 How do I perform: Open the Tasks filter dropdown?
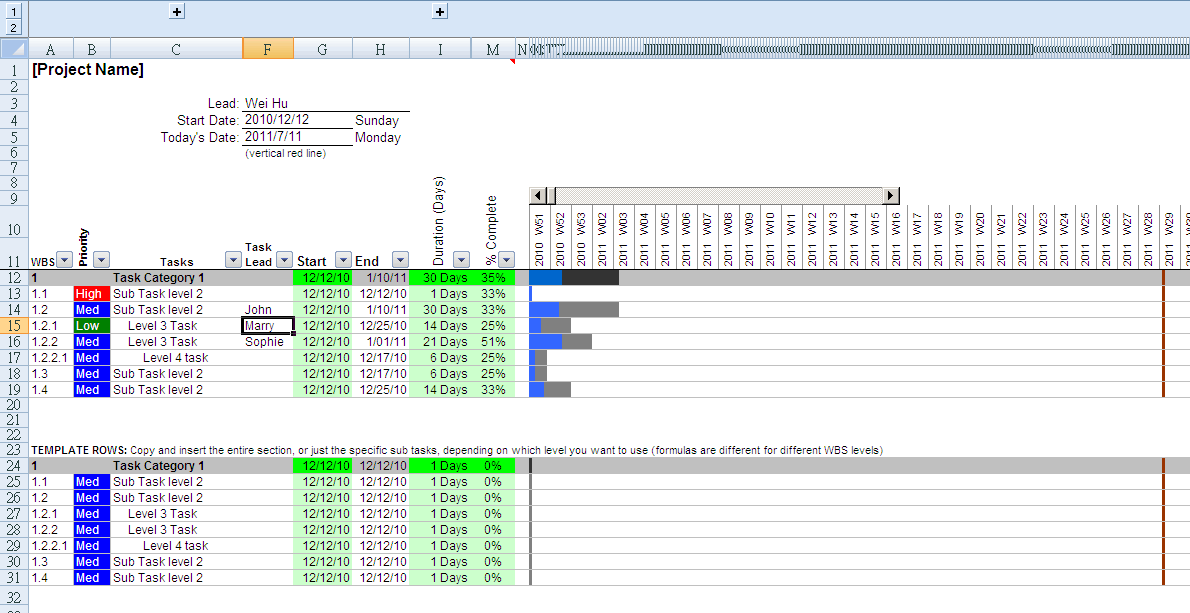tap(234, 260)
